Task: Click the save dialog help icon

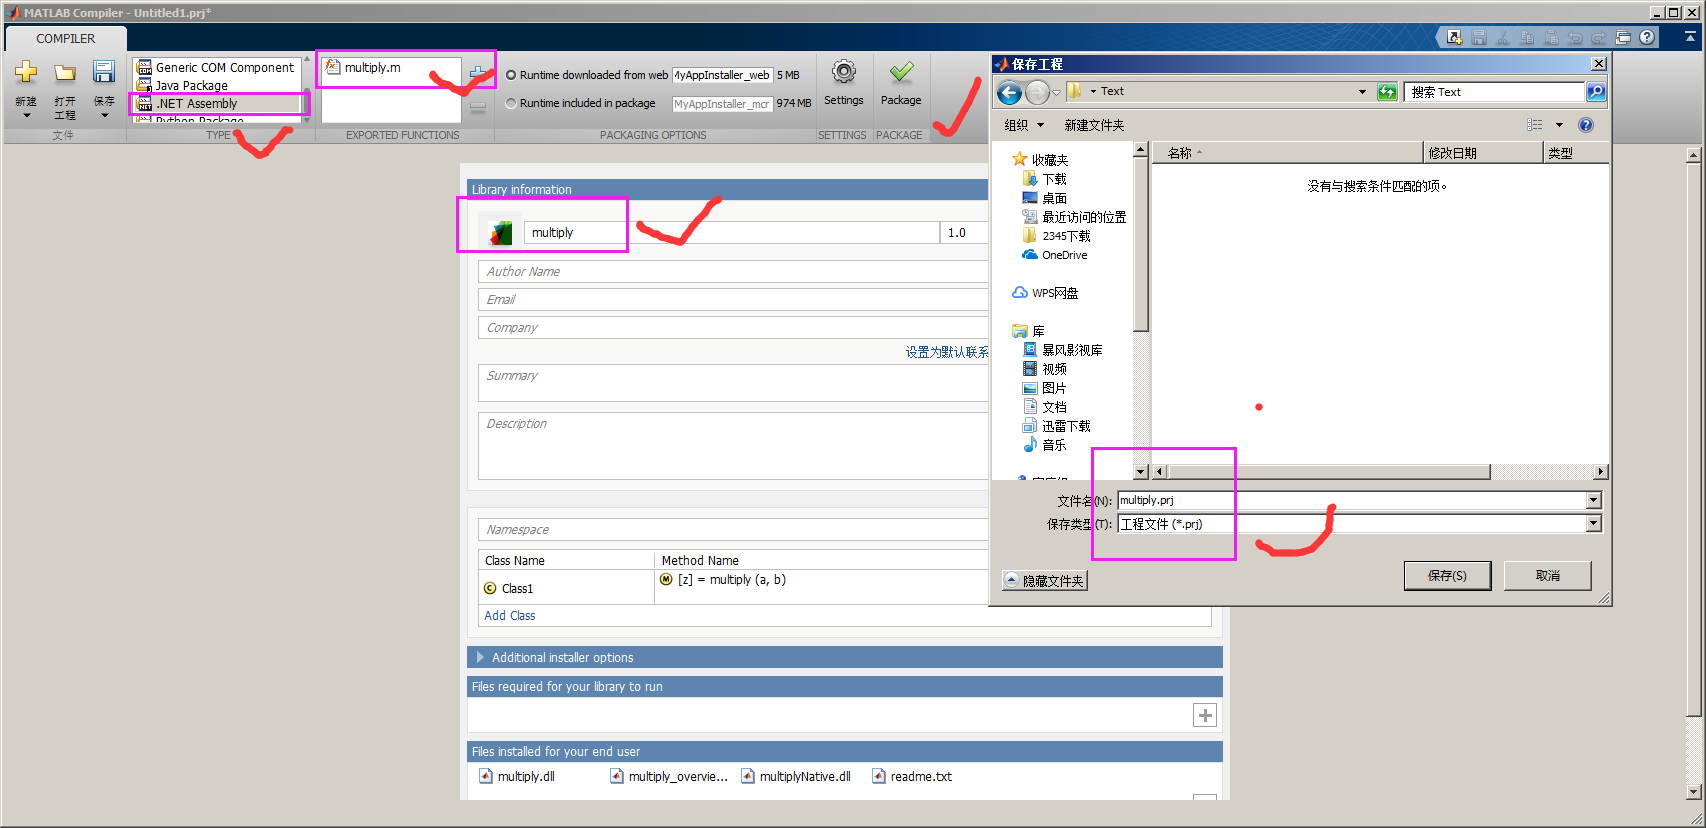Action: [1586, 125]
